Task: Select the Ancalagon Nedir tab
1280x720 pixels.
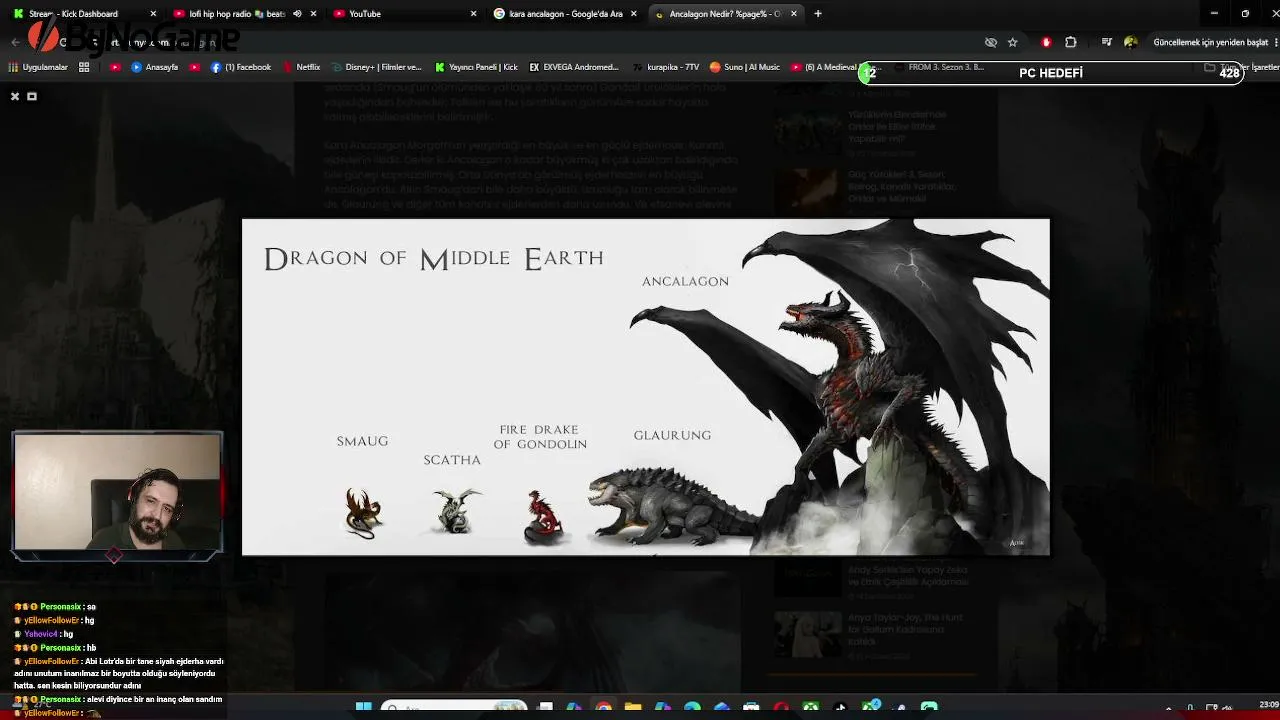Action: point(725,14)
